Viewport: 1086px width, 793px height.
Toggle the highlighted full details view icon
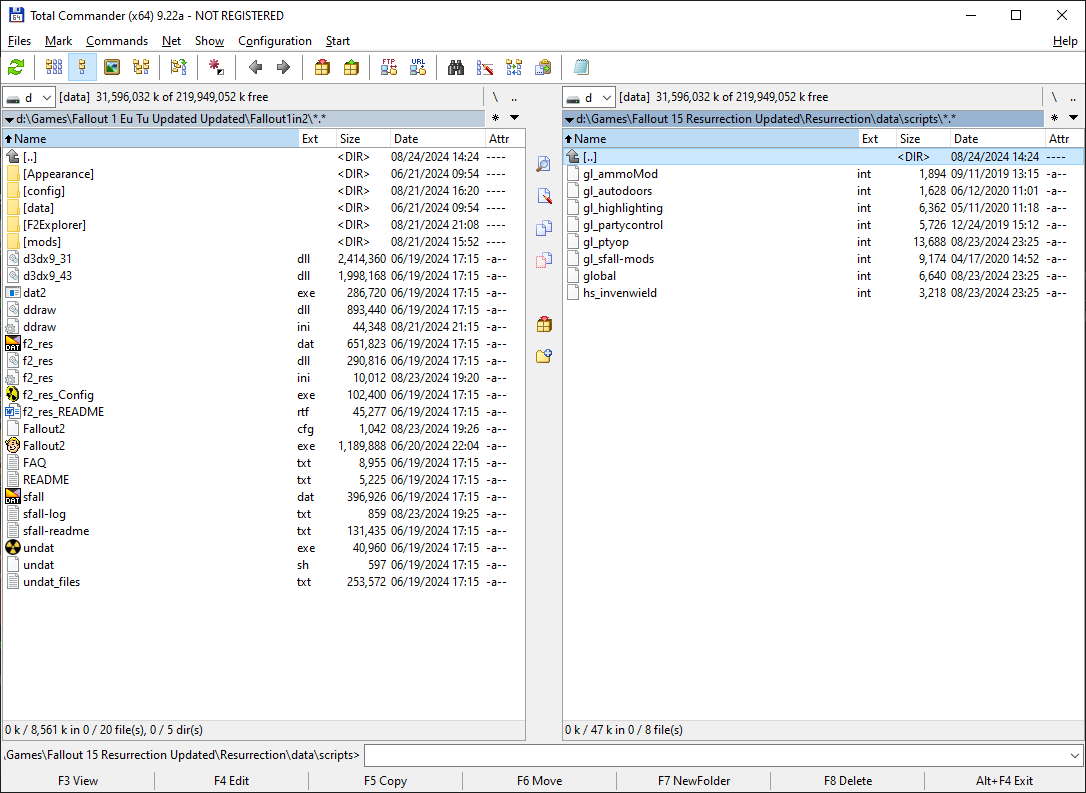(82, 67)
